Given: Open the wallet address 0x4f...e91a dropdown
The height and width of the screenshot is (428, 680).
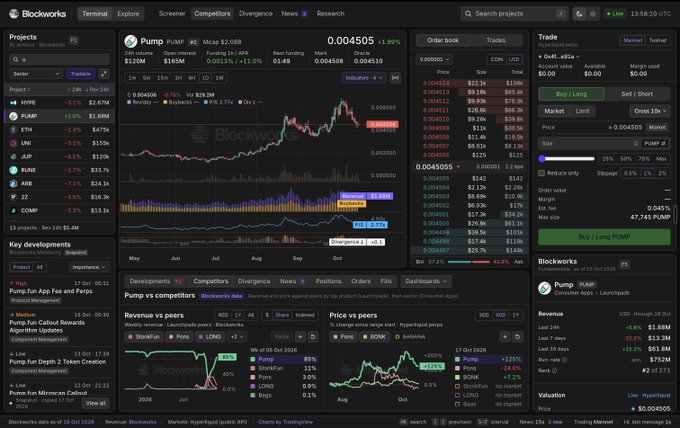Looking at the screenshot, I should pos(559,56).
